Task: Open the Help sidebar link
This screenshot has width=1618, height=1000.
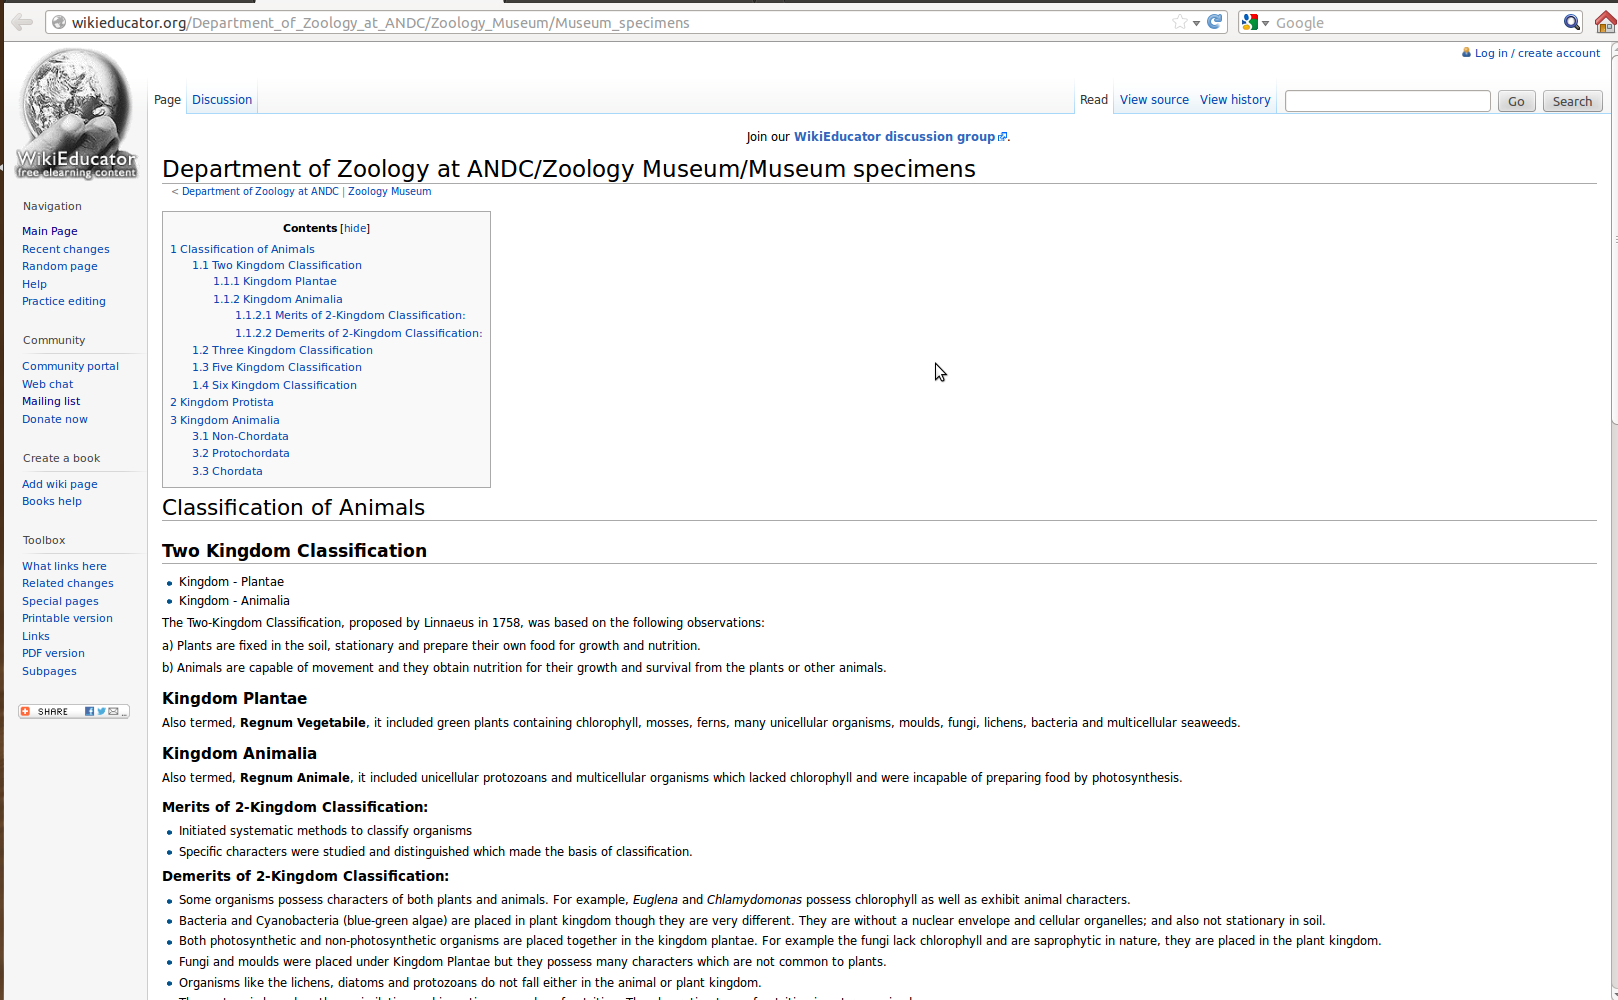Action: (x=34, y=284)
